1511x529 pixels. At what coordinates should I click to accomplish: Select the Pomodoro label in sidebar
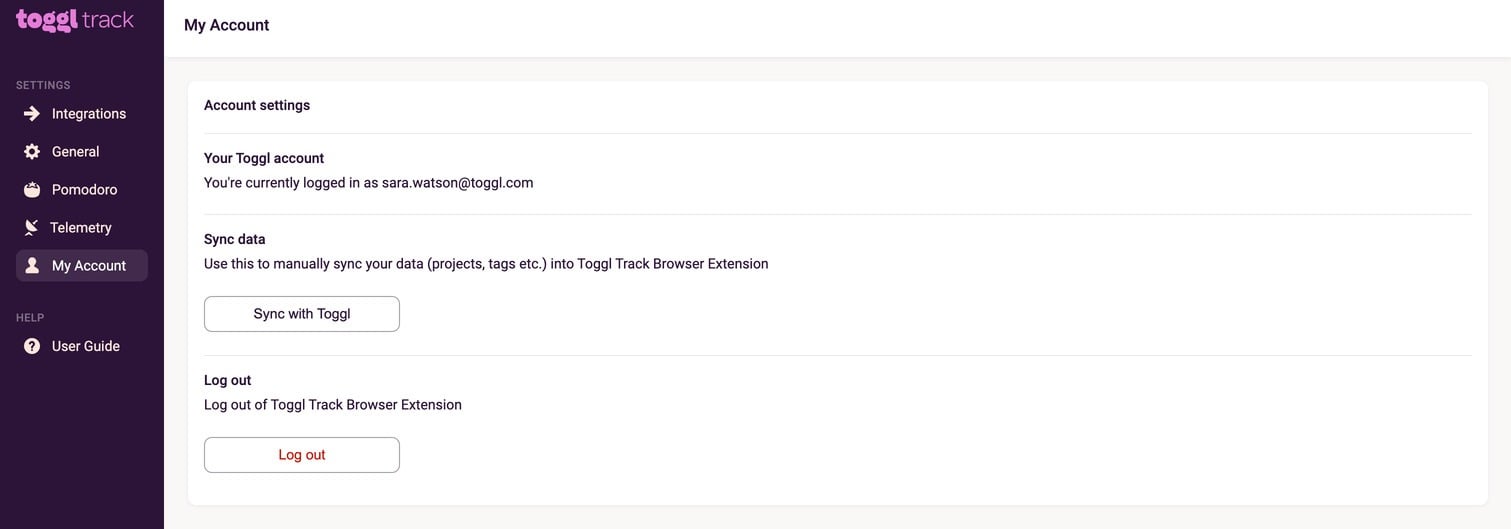click(85, 190)
